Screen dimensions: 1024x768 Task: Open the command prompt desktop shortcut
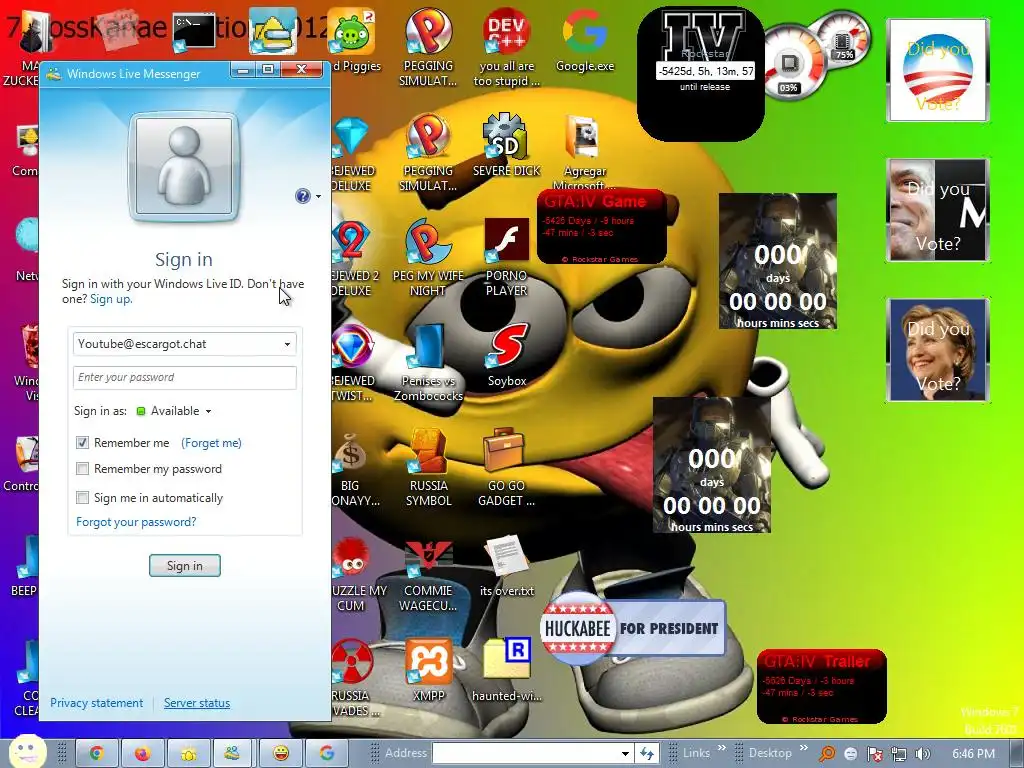[x=194, y=31]
